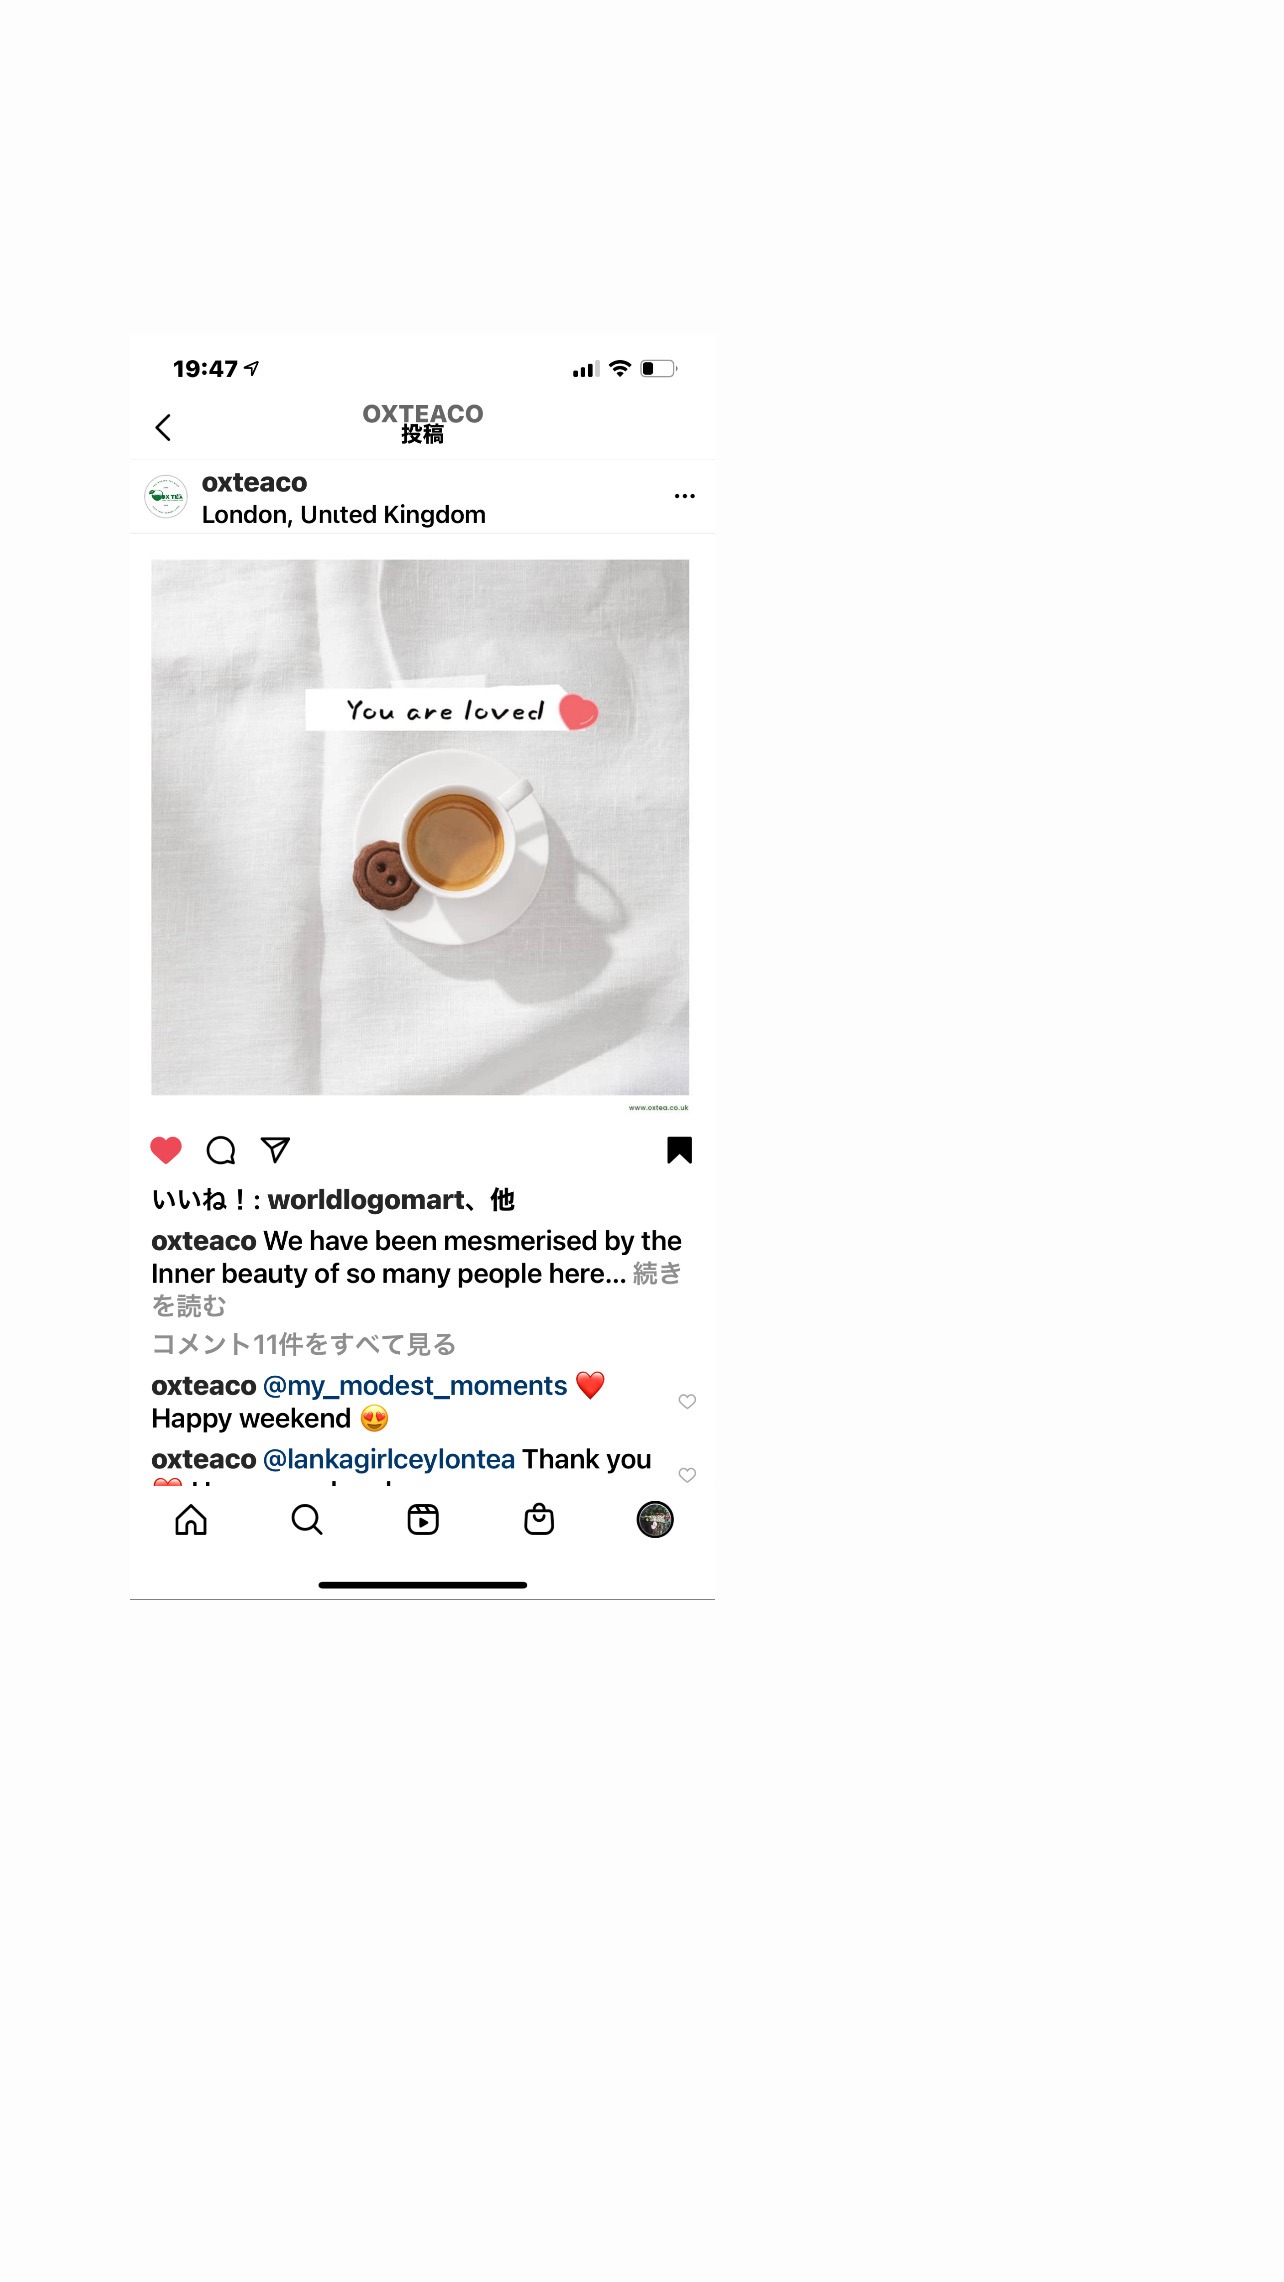
Task: Unlike the post with the red heart
Action: pyautogui.click(x=166, y=1150)
